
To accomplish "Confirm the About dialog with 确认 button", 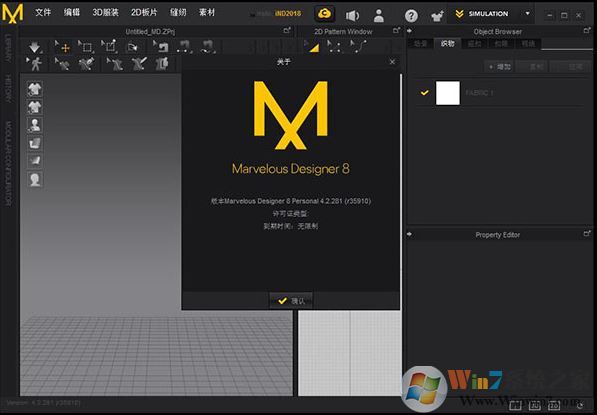I will (291, 301).
